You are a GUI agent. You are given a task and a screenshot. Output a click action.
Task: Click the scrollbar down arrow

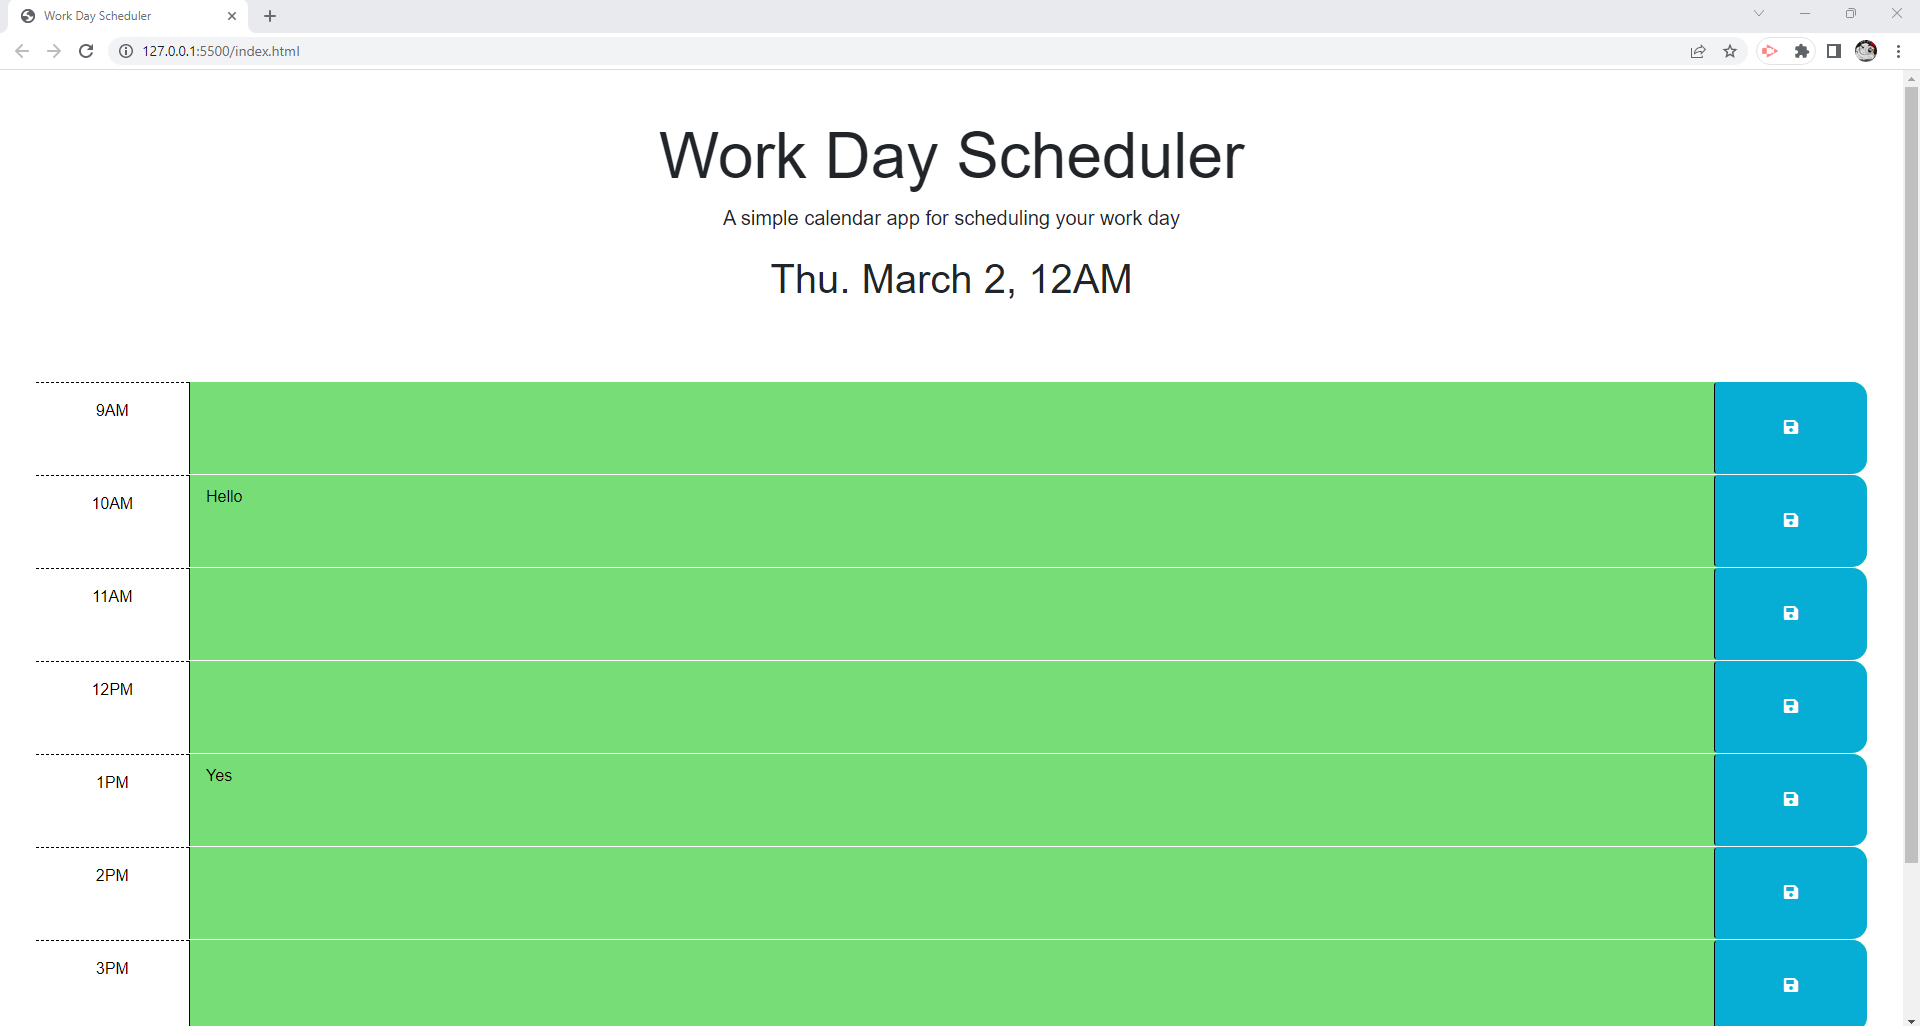pyautogui.click(x=1910, y=1017)
